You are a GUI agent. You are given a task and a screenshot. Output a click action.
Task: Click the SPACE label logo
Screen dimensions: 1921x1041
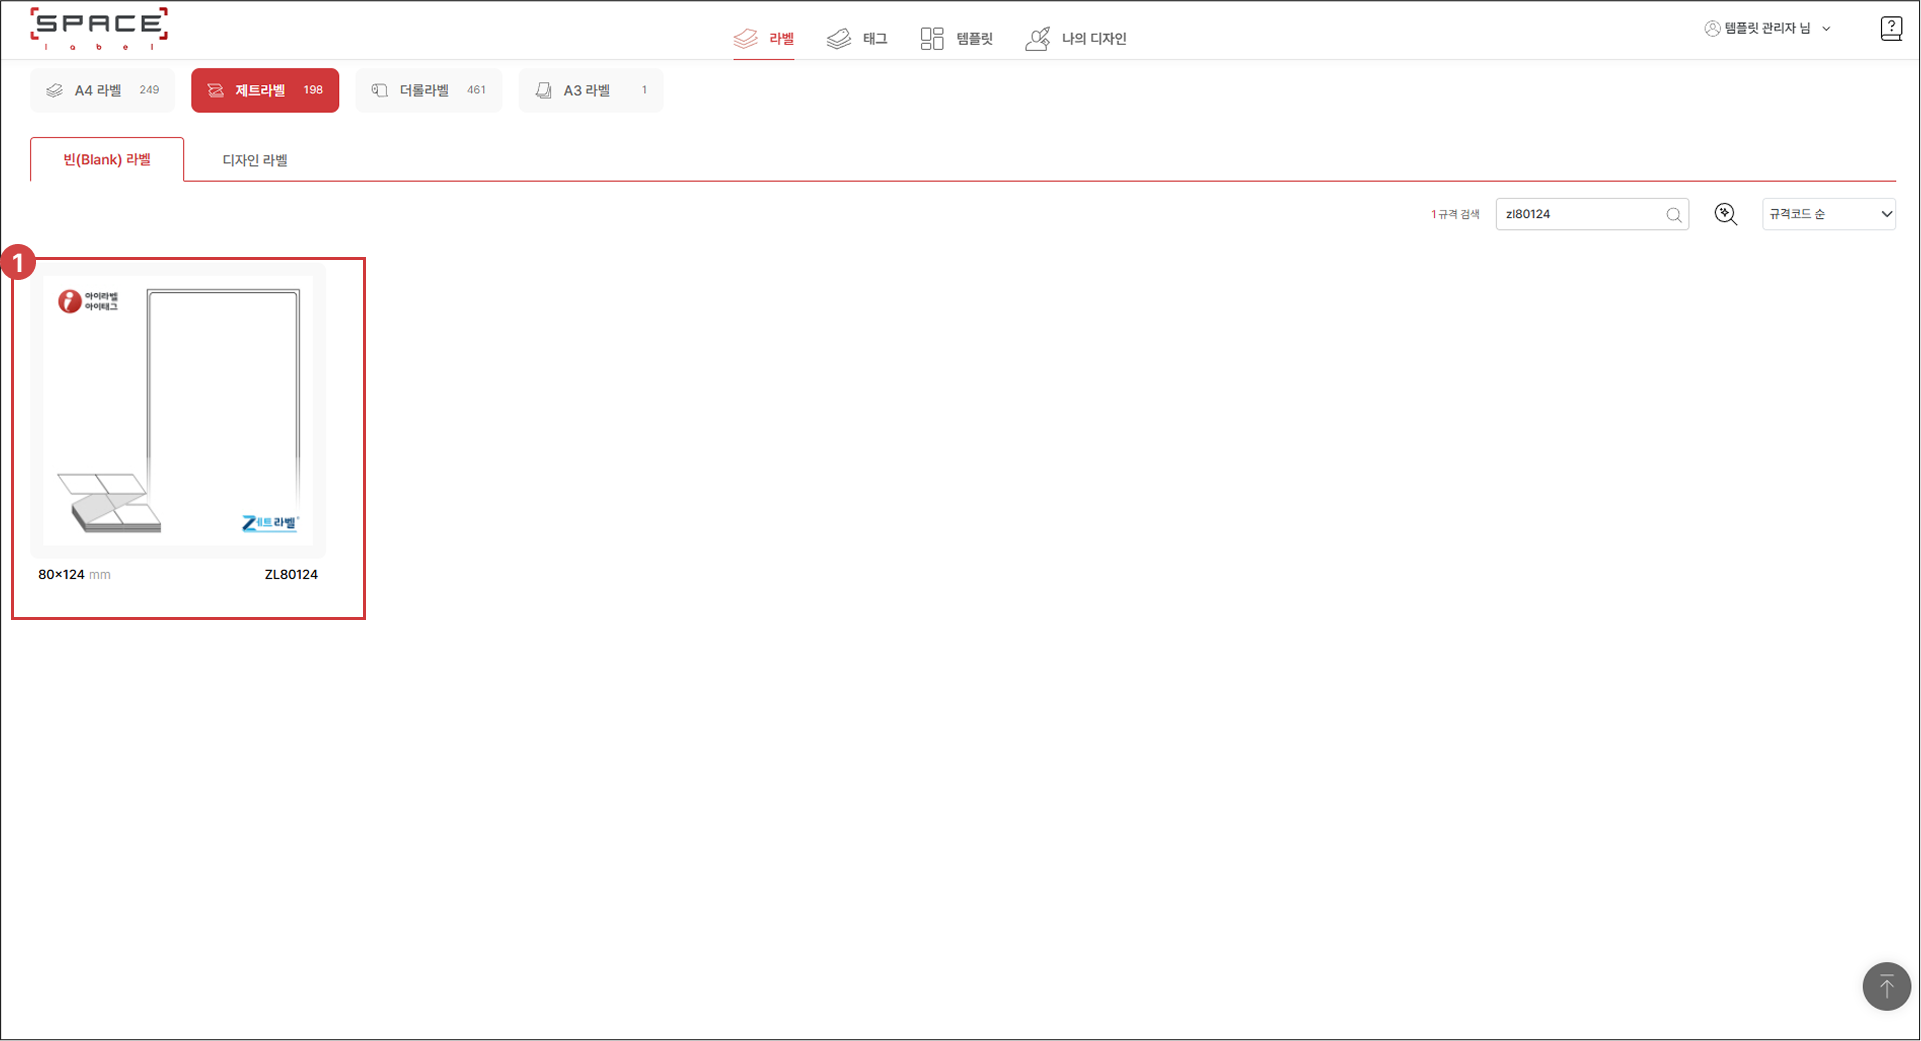99,29
